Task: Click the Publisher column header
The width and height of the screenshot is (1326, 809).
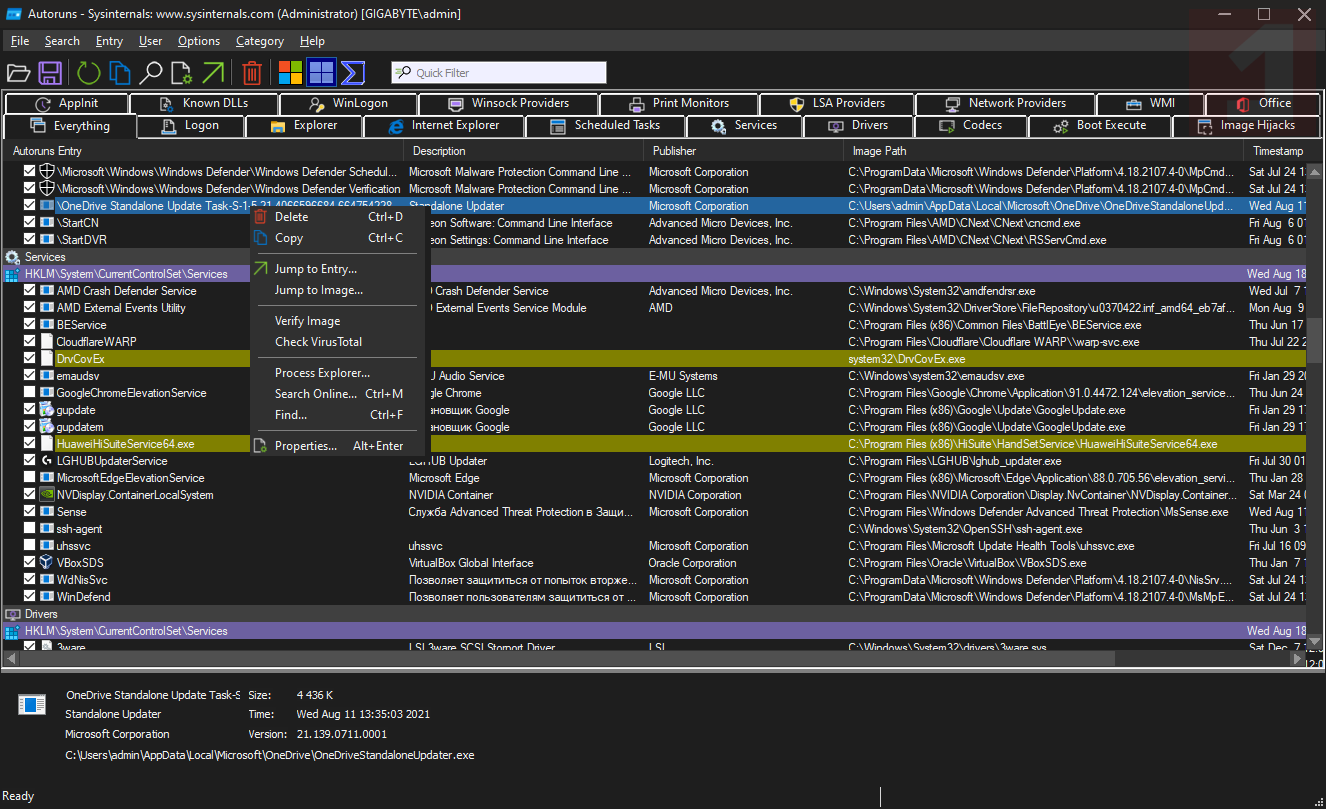Action: [674, 151]
